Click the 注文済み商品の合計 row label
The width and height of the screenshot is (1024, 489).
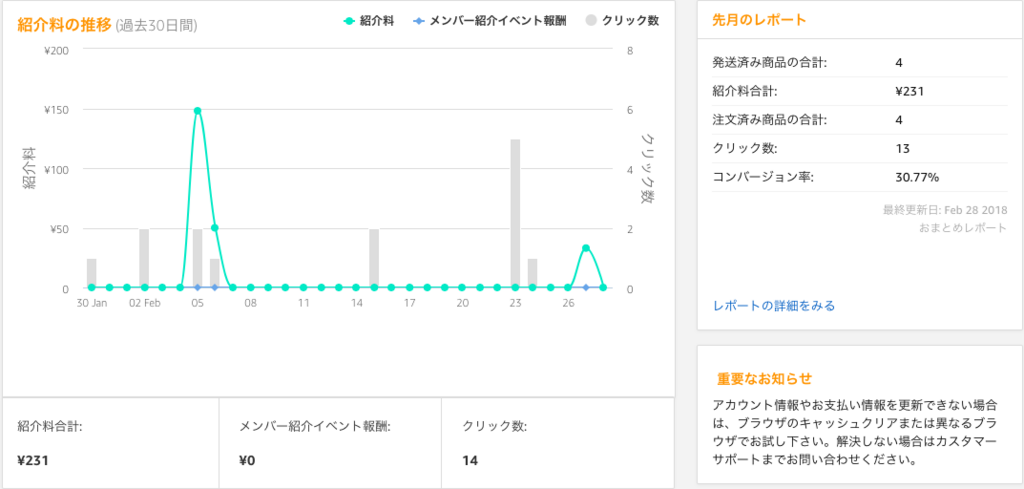(x=770, y=120)
